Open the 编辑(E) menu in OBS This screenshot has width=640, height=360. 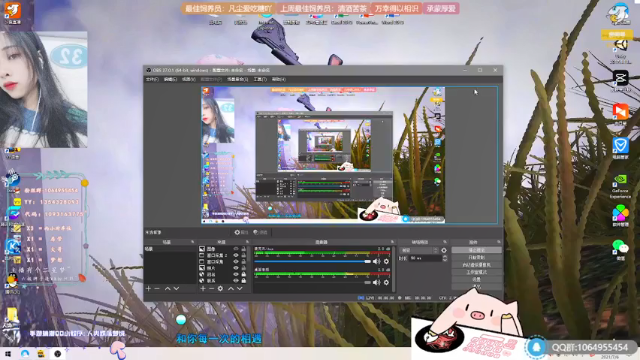[170, 80]
